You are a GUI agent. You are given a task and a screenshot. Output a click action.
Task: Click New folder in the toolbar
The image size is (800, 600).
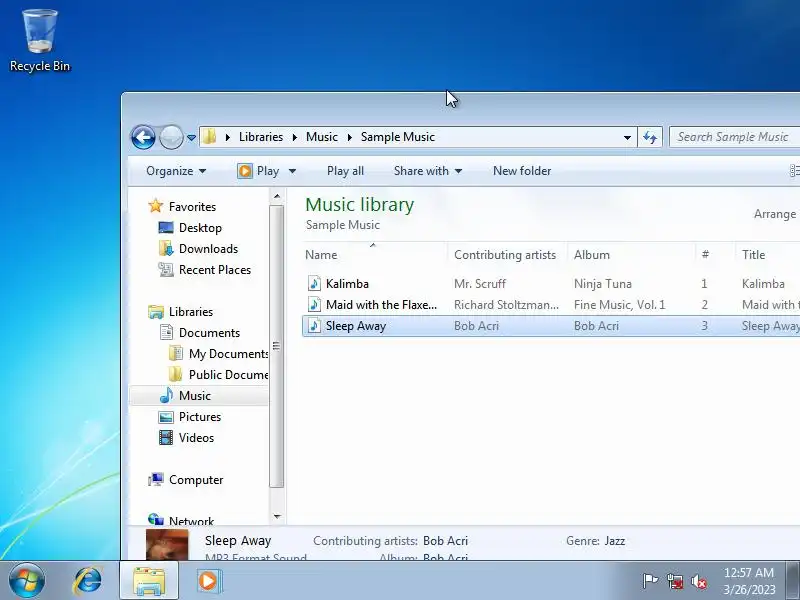point(522,171)
